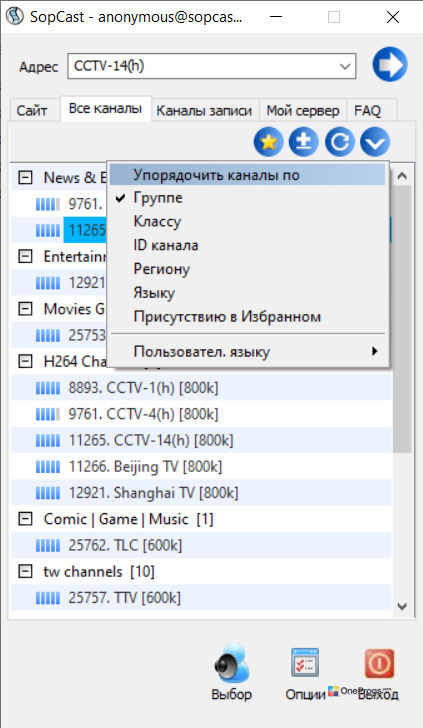The width and height of the screenshot is (423, 728).
Task: Select channel 11265. CCTV-14(h) [800k]
Action: point(151,440)
